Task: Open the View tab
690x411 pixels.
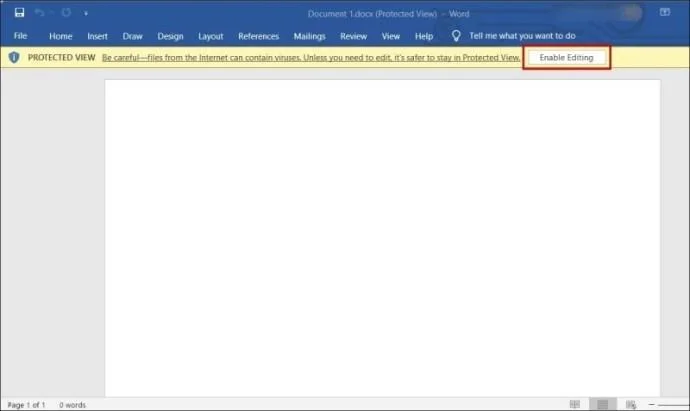Action: 391,36
